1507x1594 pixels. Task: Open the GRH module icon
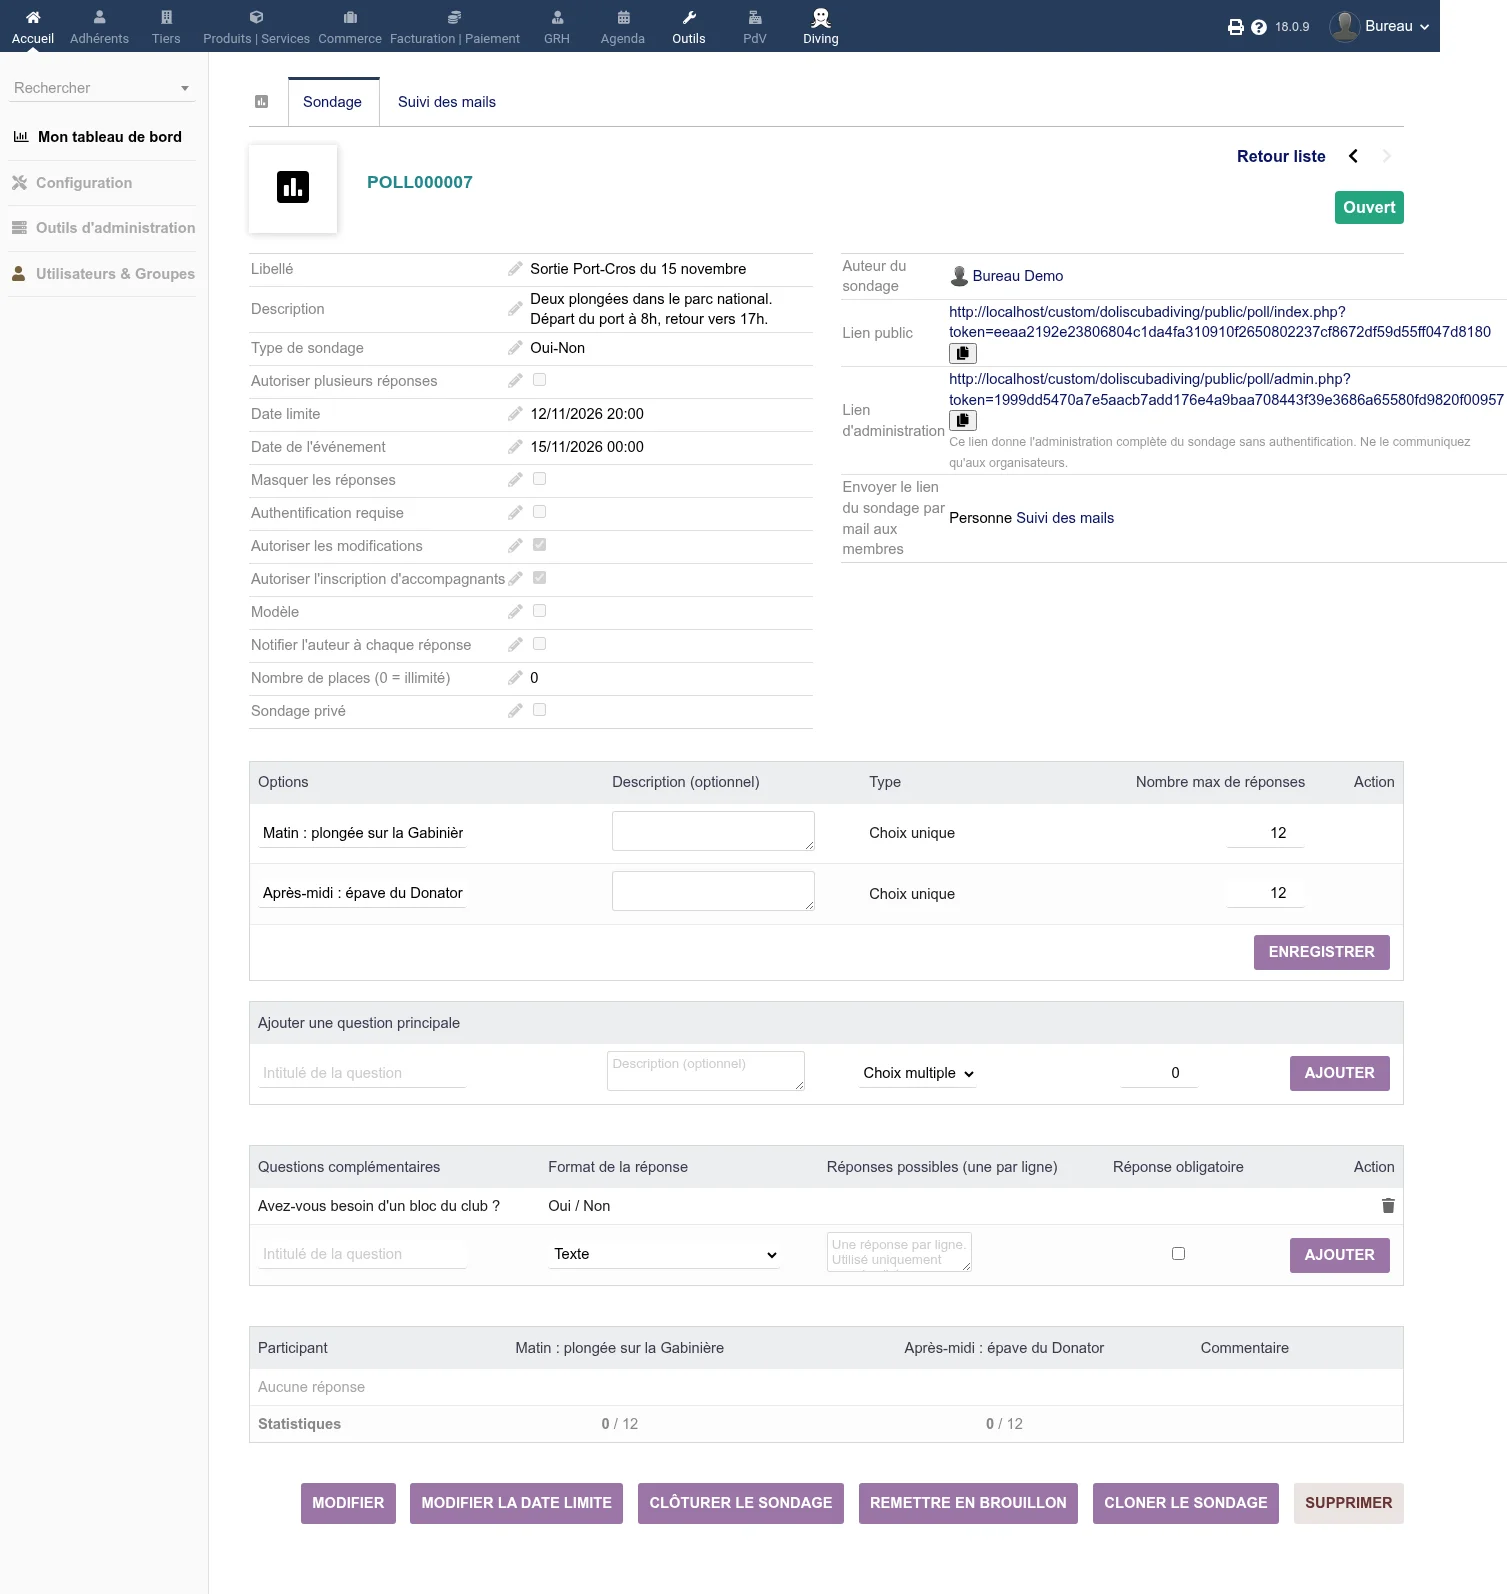pos(557,17)
